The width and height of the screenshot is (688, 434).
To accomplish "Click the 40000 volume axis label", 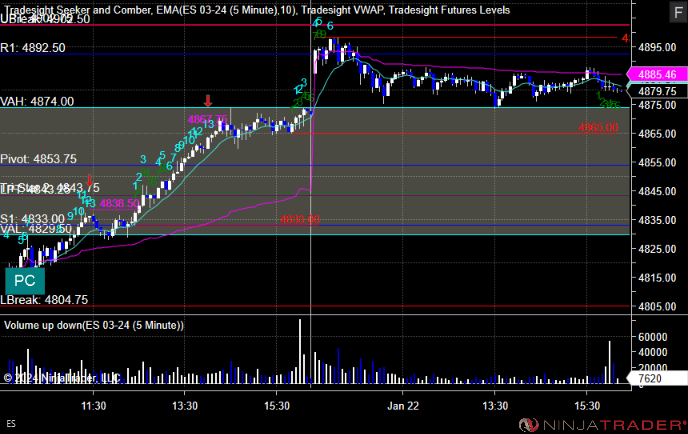I will pyautogui.click(x=653, y=352).
